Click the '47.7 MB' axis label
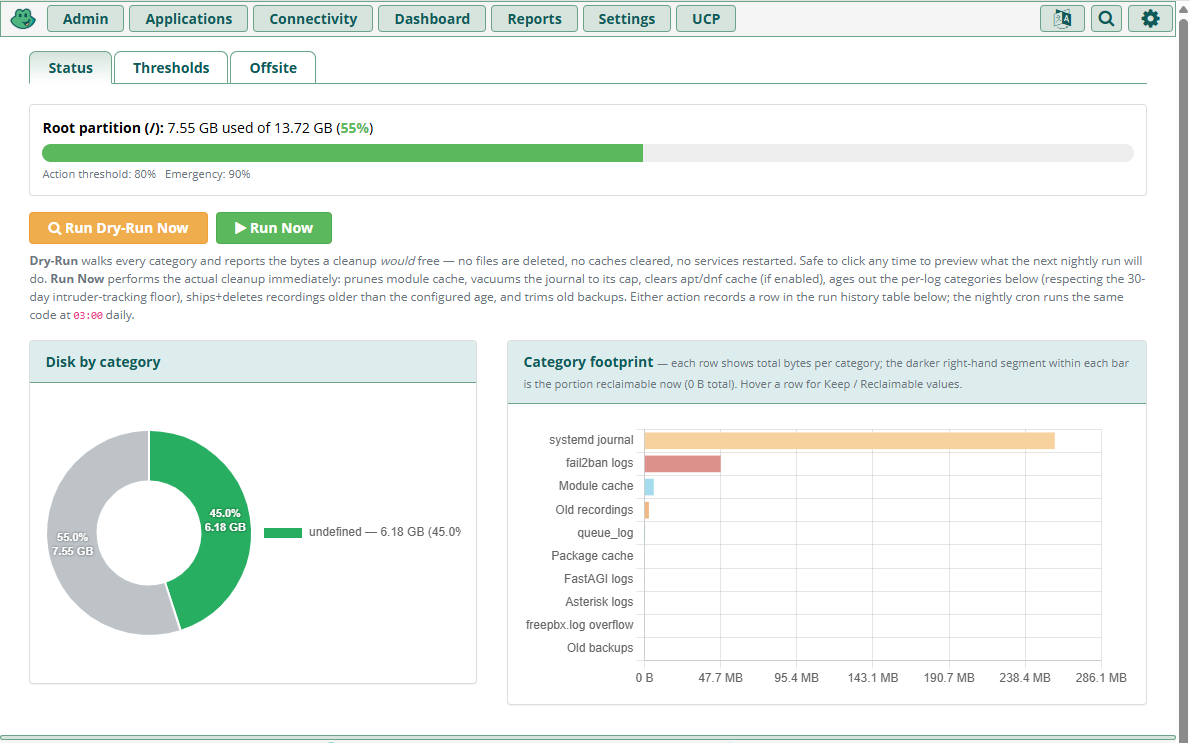1190x743 pixels. [720, 678]
